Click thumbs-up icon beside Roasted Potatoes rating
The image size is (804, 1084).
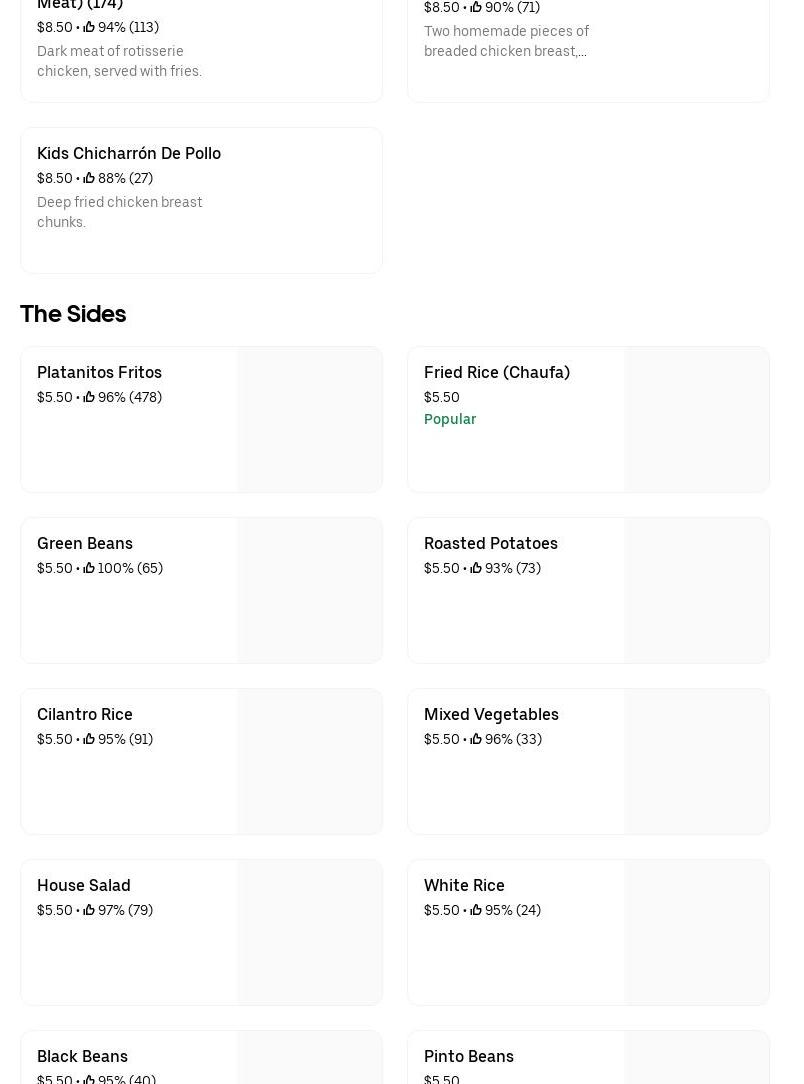point(476,568)
